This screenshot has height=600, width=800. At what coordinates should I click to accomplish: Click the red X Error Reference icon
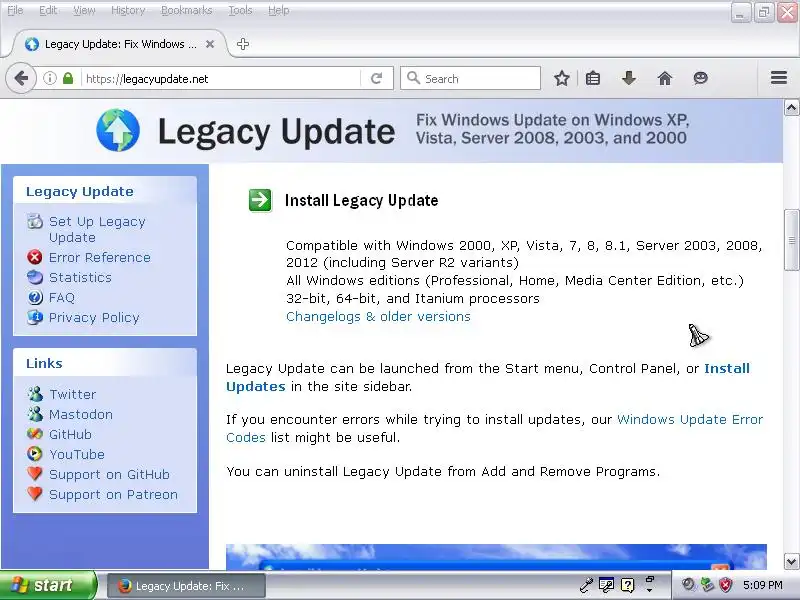(35, 257)
